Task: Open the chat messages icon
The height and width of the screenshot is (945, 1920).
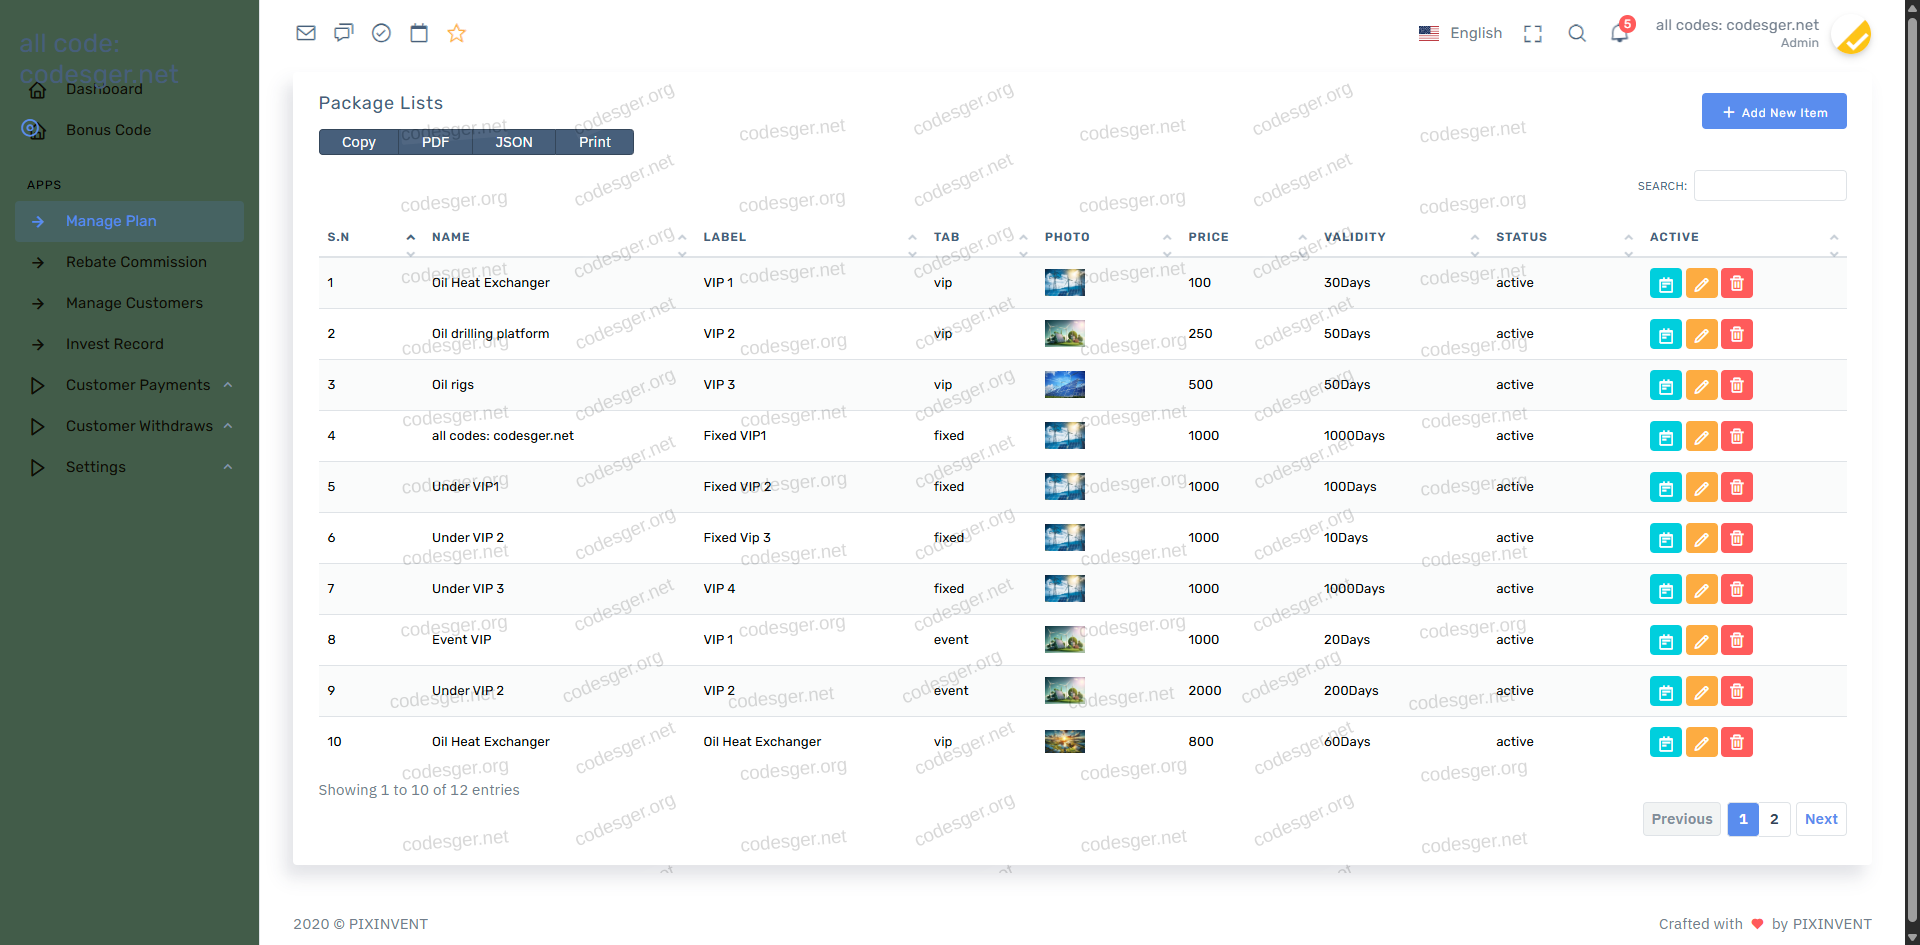Action: pos(343,33)
